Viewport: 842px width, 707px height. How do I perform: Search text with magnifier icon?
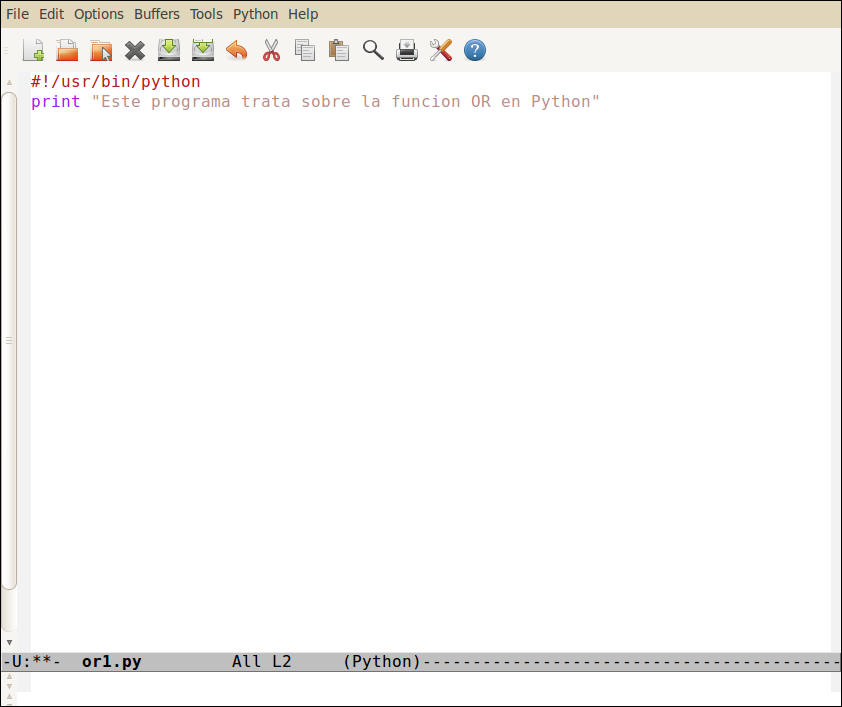[373, 50]
